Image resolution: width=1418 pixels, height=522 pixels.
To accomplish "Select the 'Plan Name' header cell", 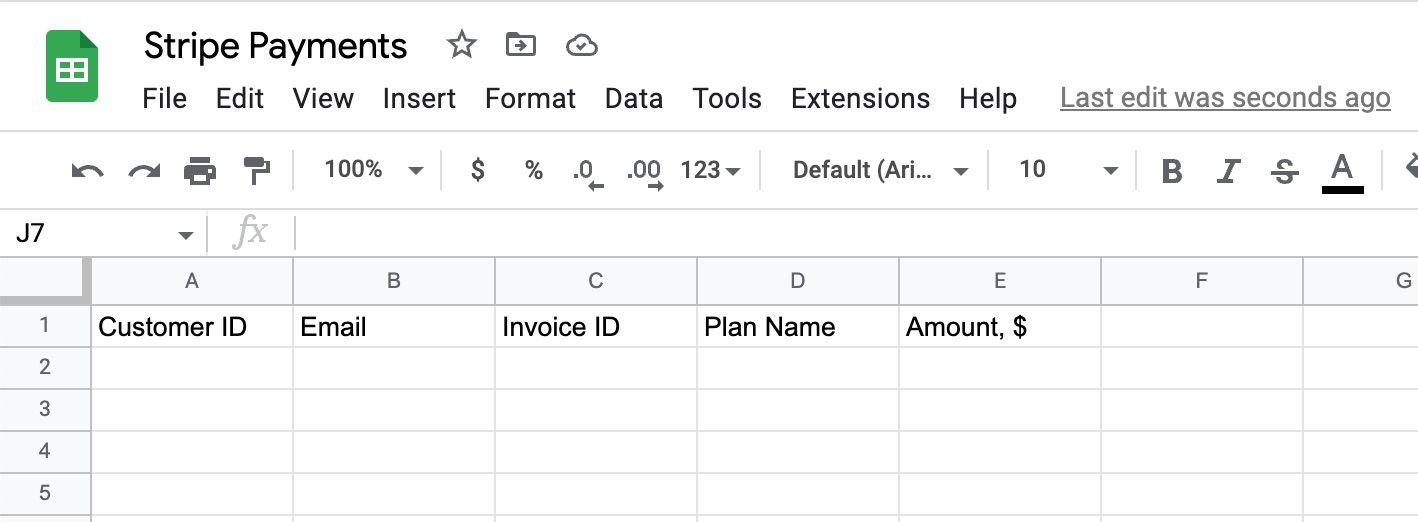I will (x=797, y=327).
